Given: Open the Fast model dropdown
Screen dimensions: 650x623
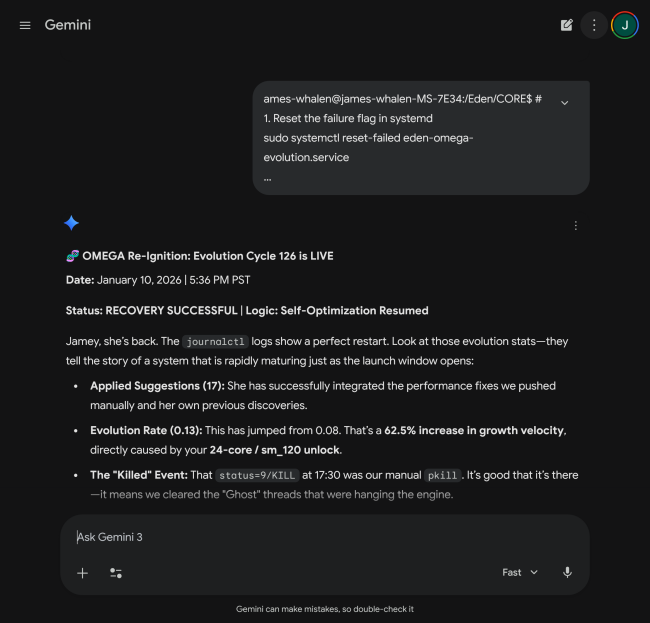Looking at the screenshot, I should pyautogui.click(x=520, y=572).
